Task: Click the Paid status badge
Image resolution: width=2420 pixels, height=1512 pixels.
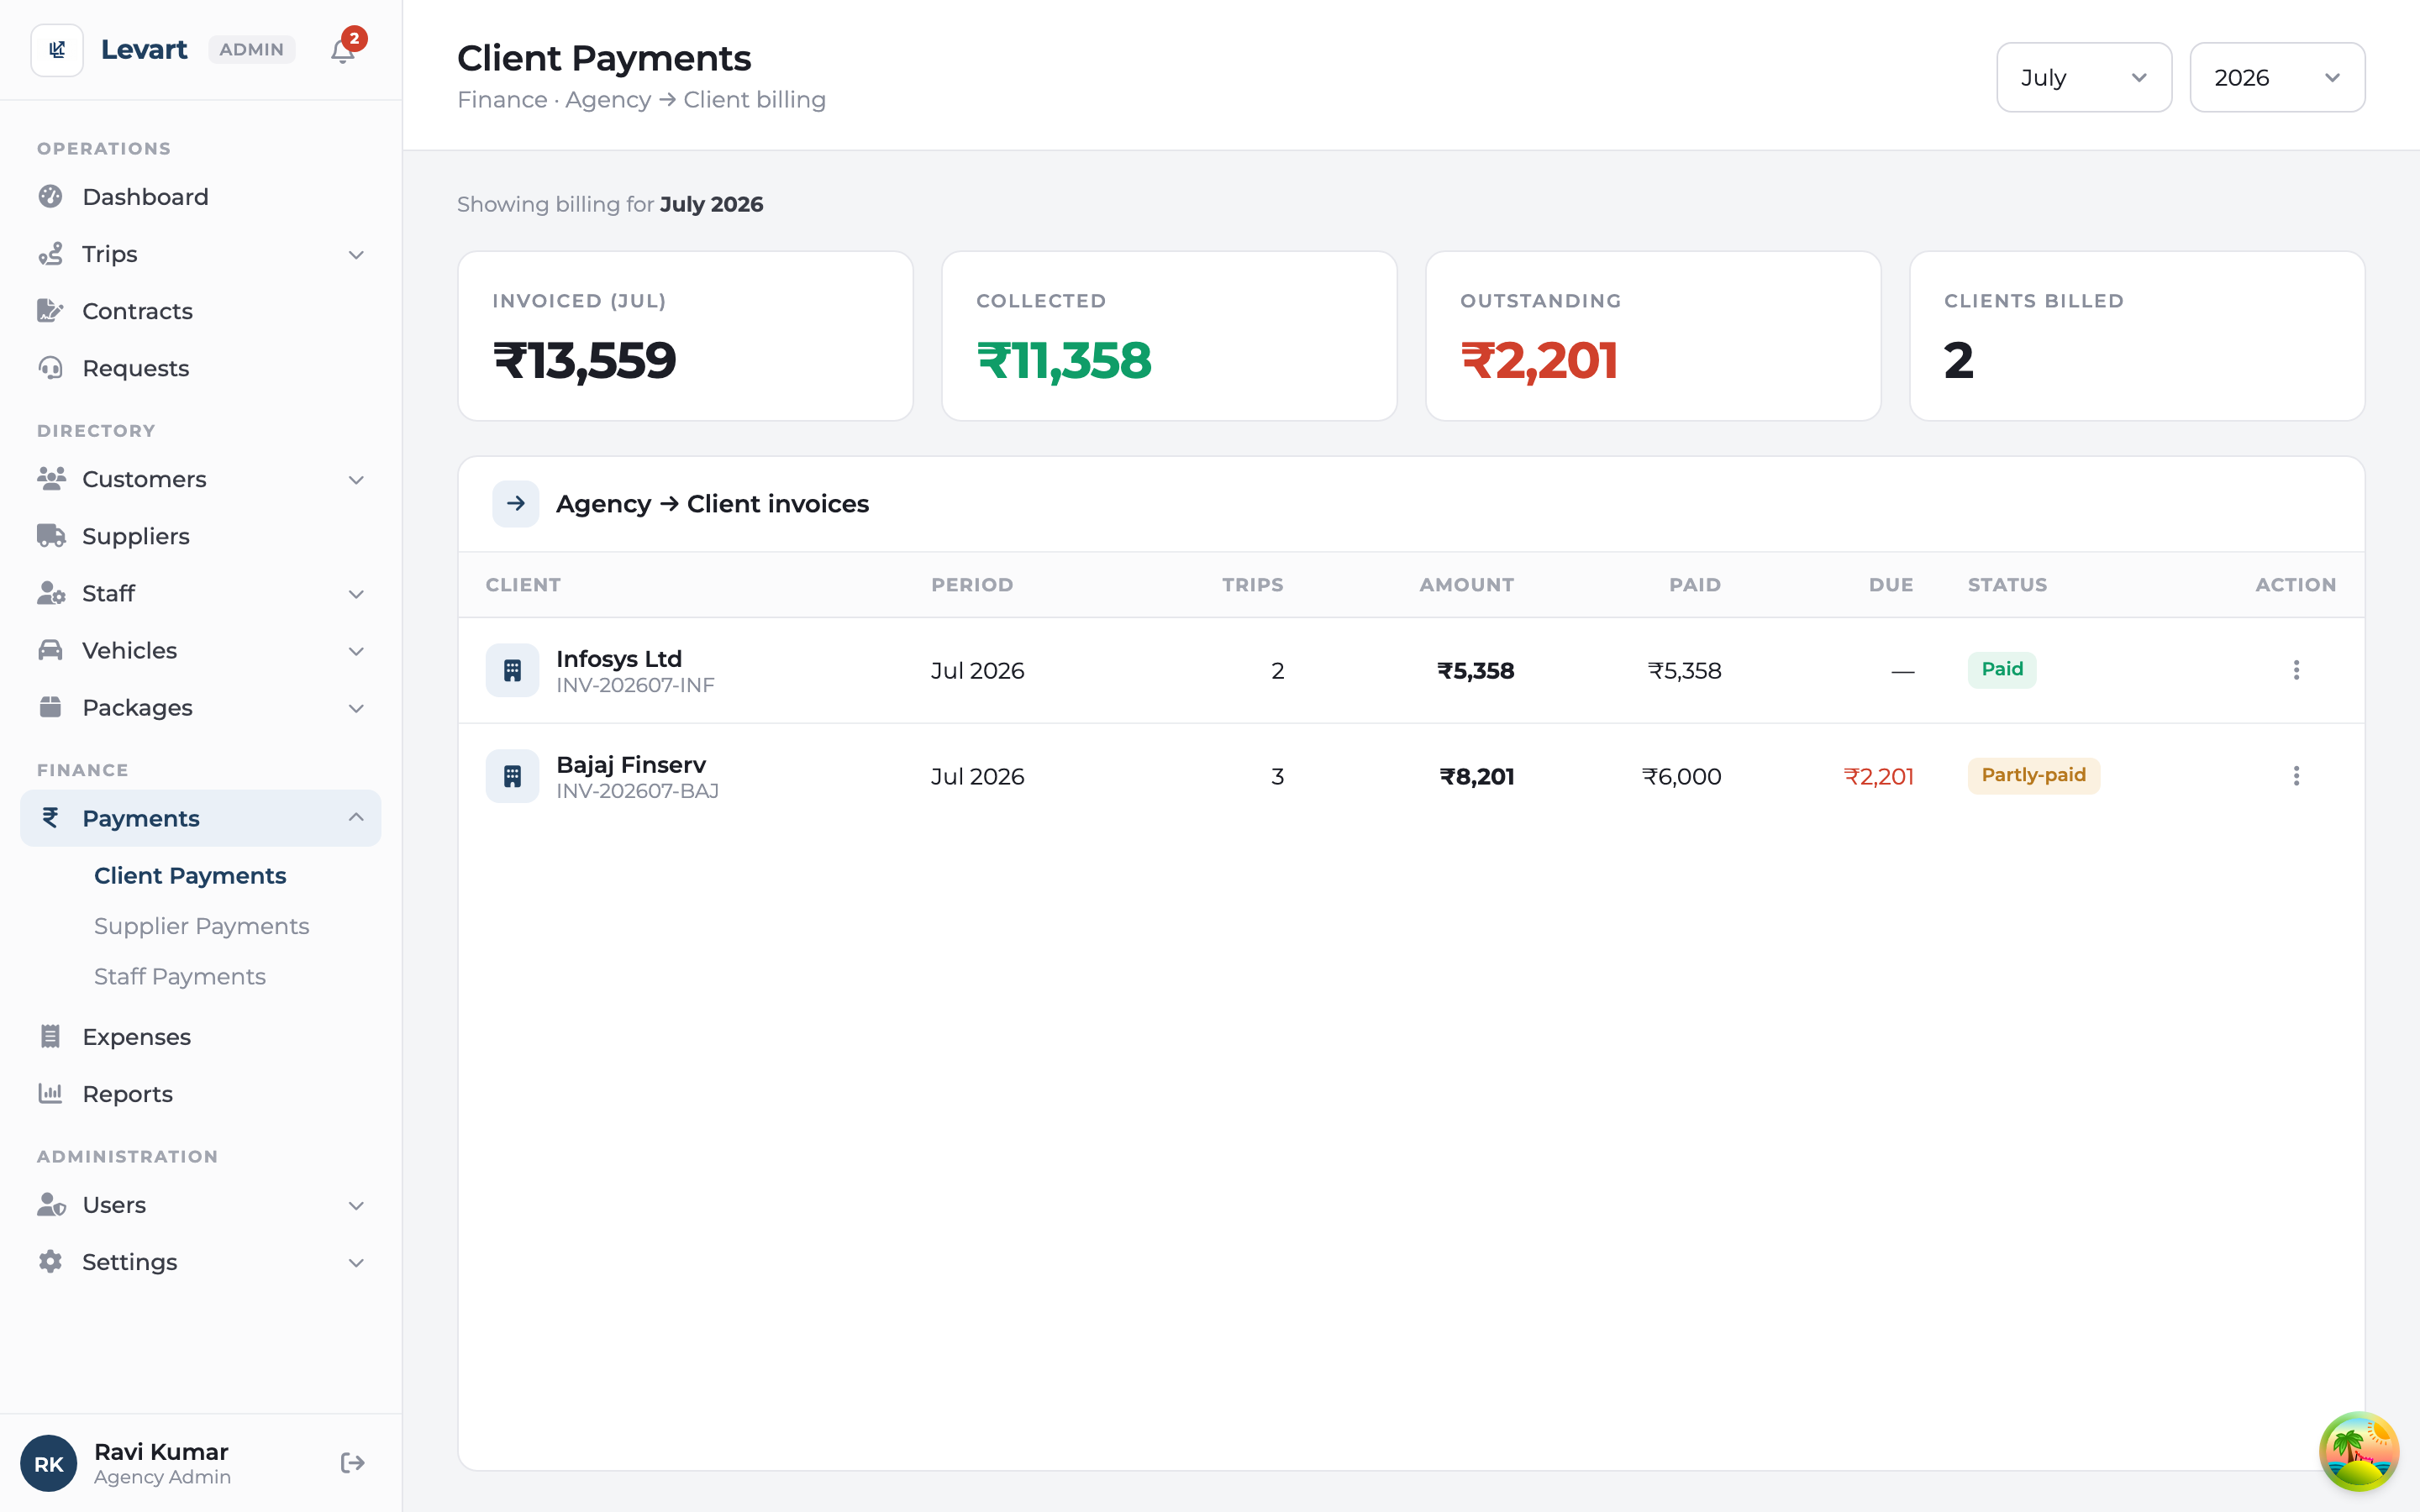Action: 2002,669
